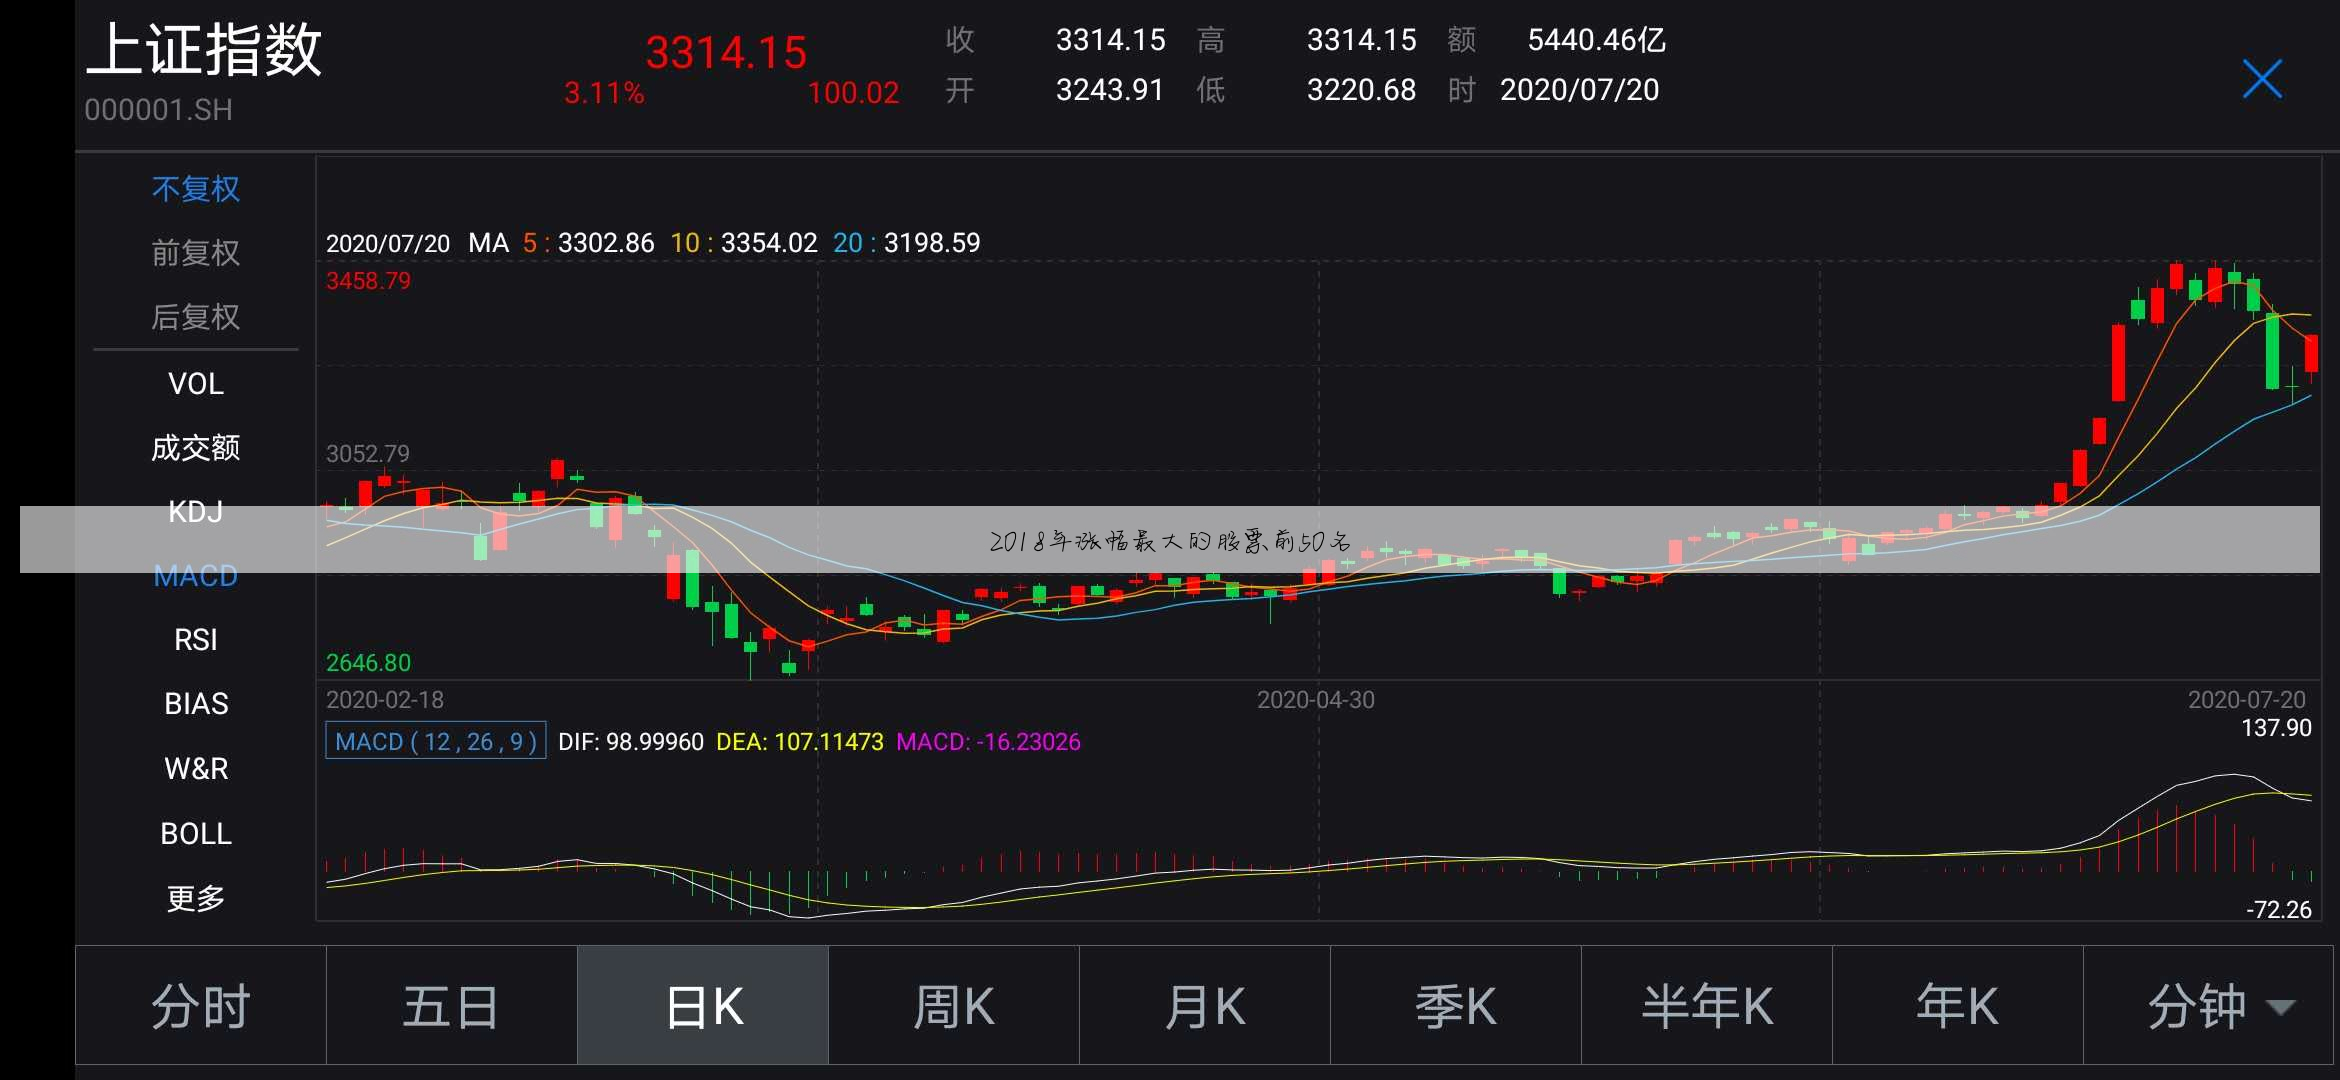The image size is (2340, 1080).
Task: Switch to the 分时 intraday tab
Action: (200, 1006)
